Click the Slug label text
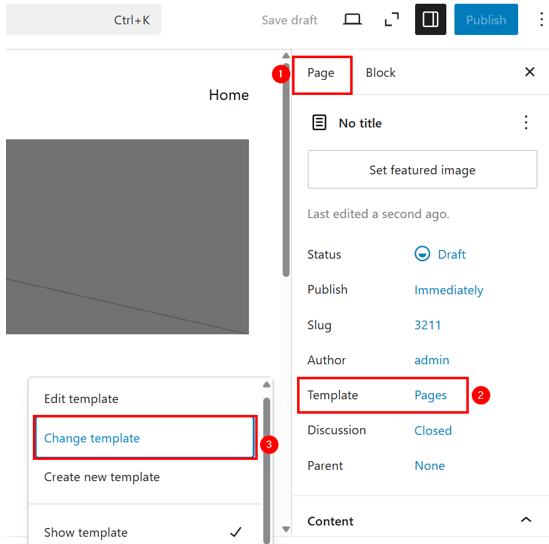 (x=319, y=325)
